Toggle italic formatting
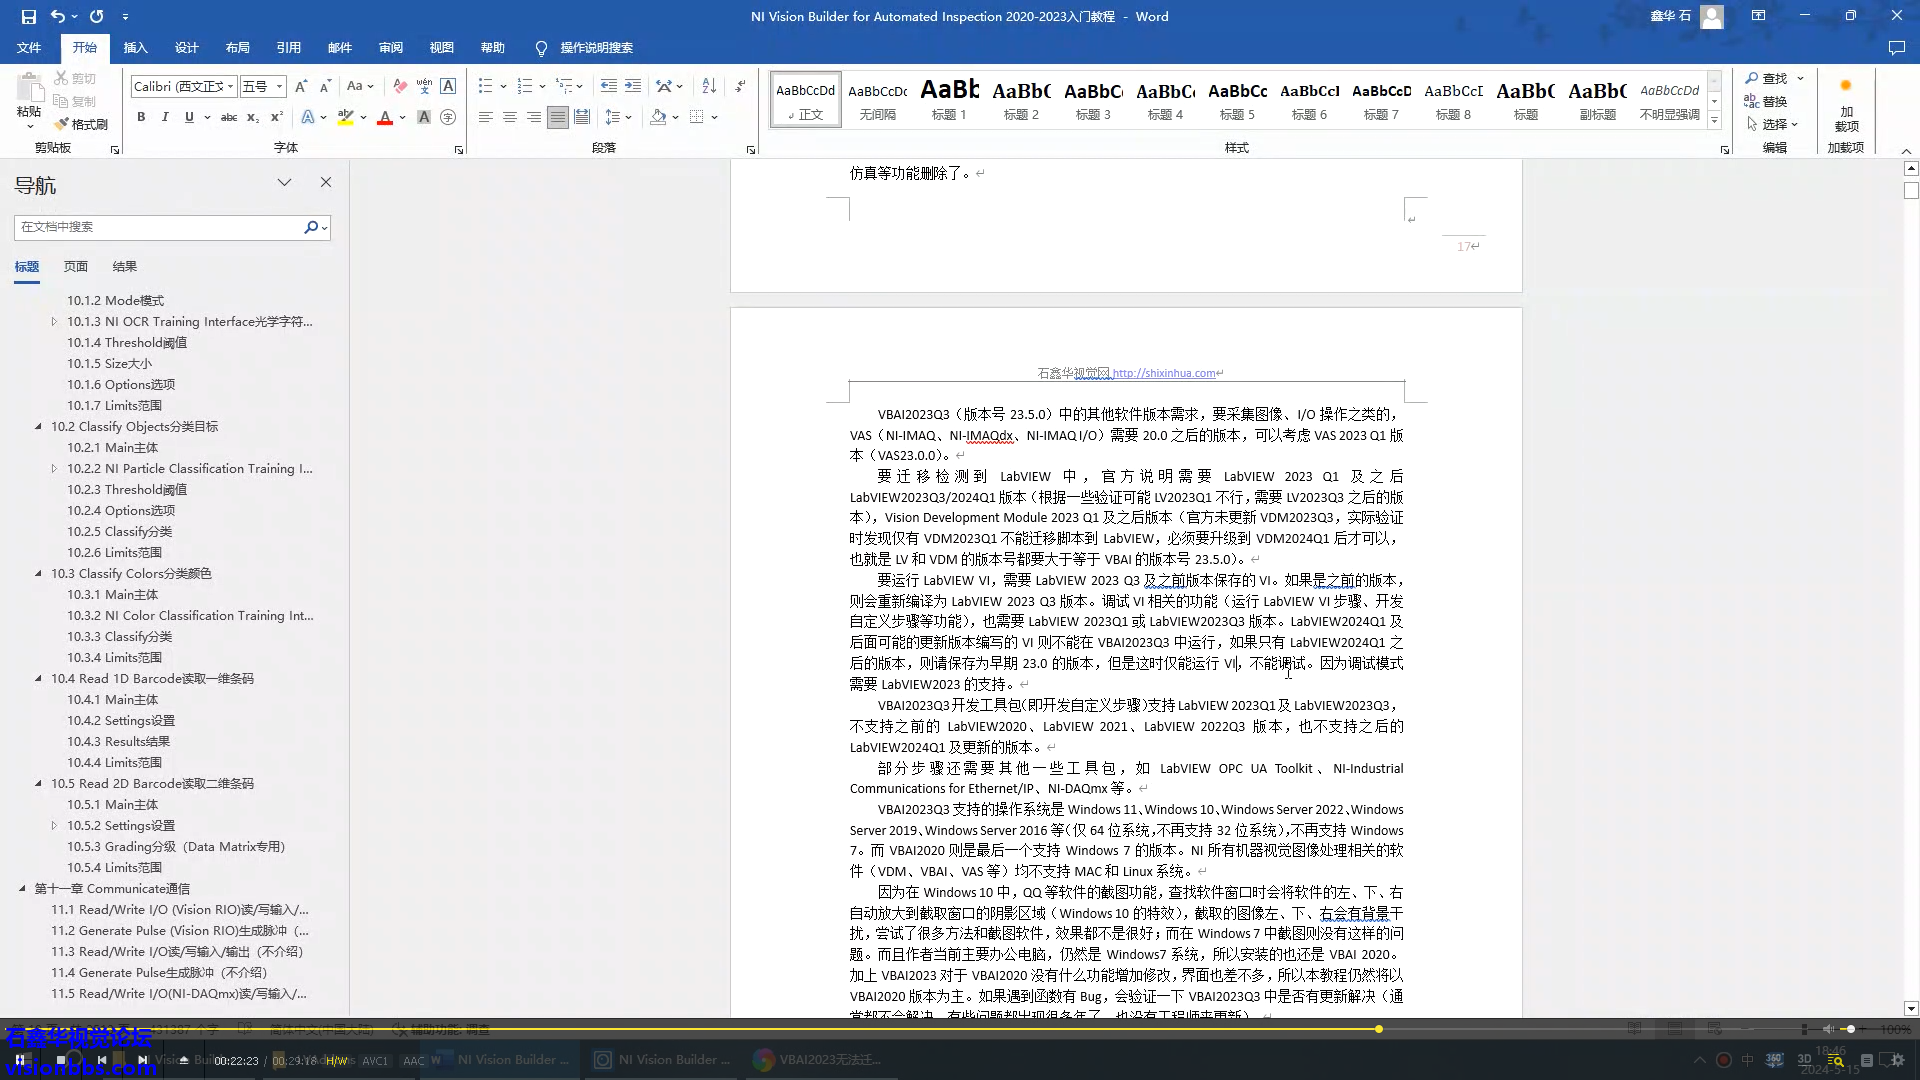Screen dimensions: 1920x1080 tap(165, 117)
